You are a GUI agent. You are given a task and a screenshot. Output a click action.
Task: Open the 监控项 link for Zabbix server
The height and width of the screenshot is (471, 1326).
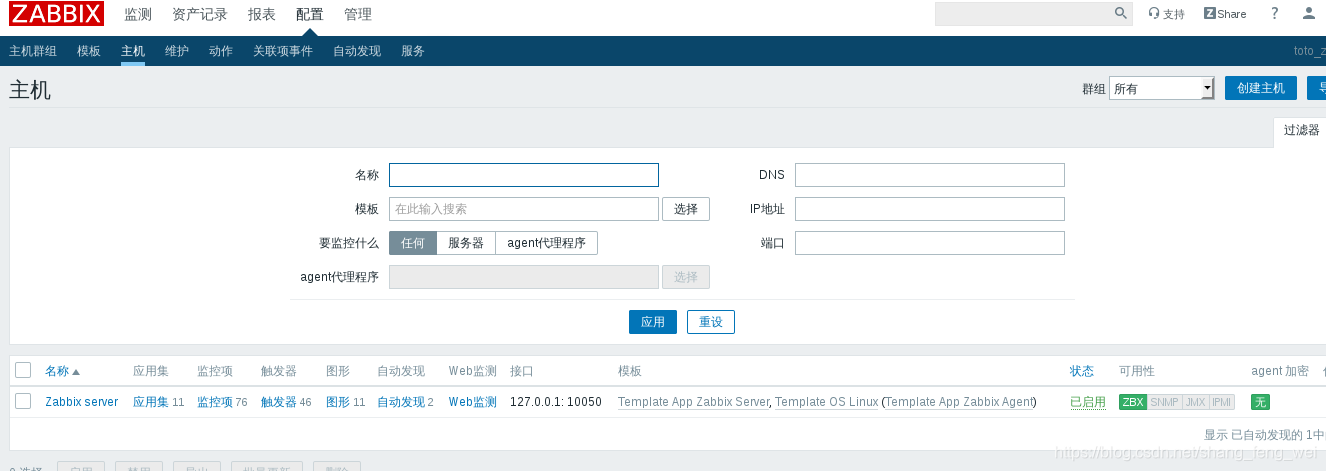[x=215, y=402]
